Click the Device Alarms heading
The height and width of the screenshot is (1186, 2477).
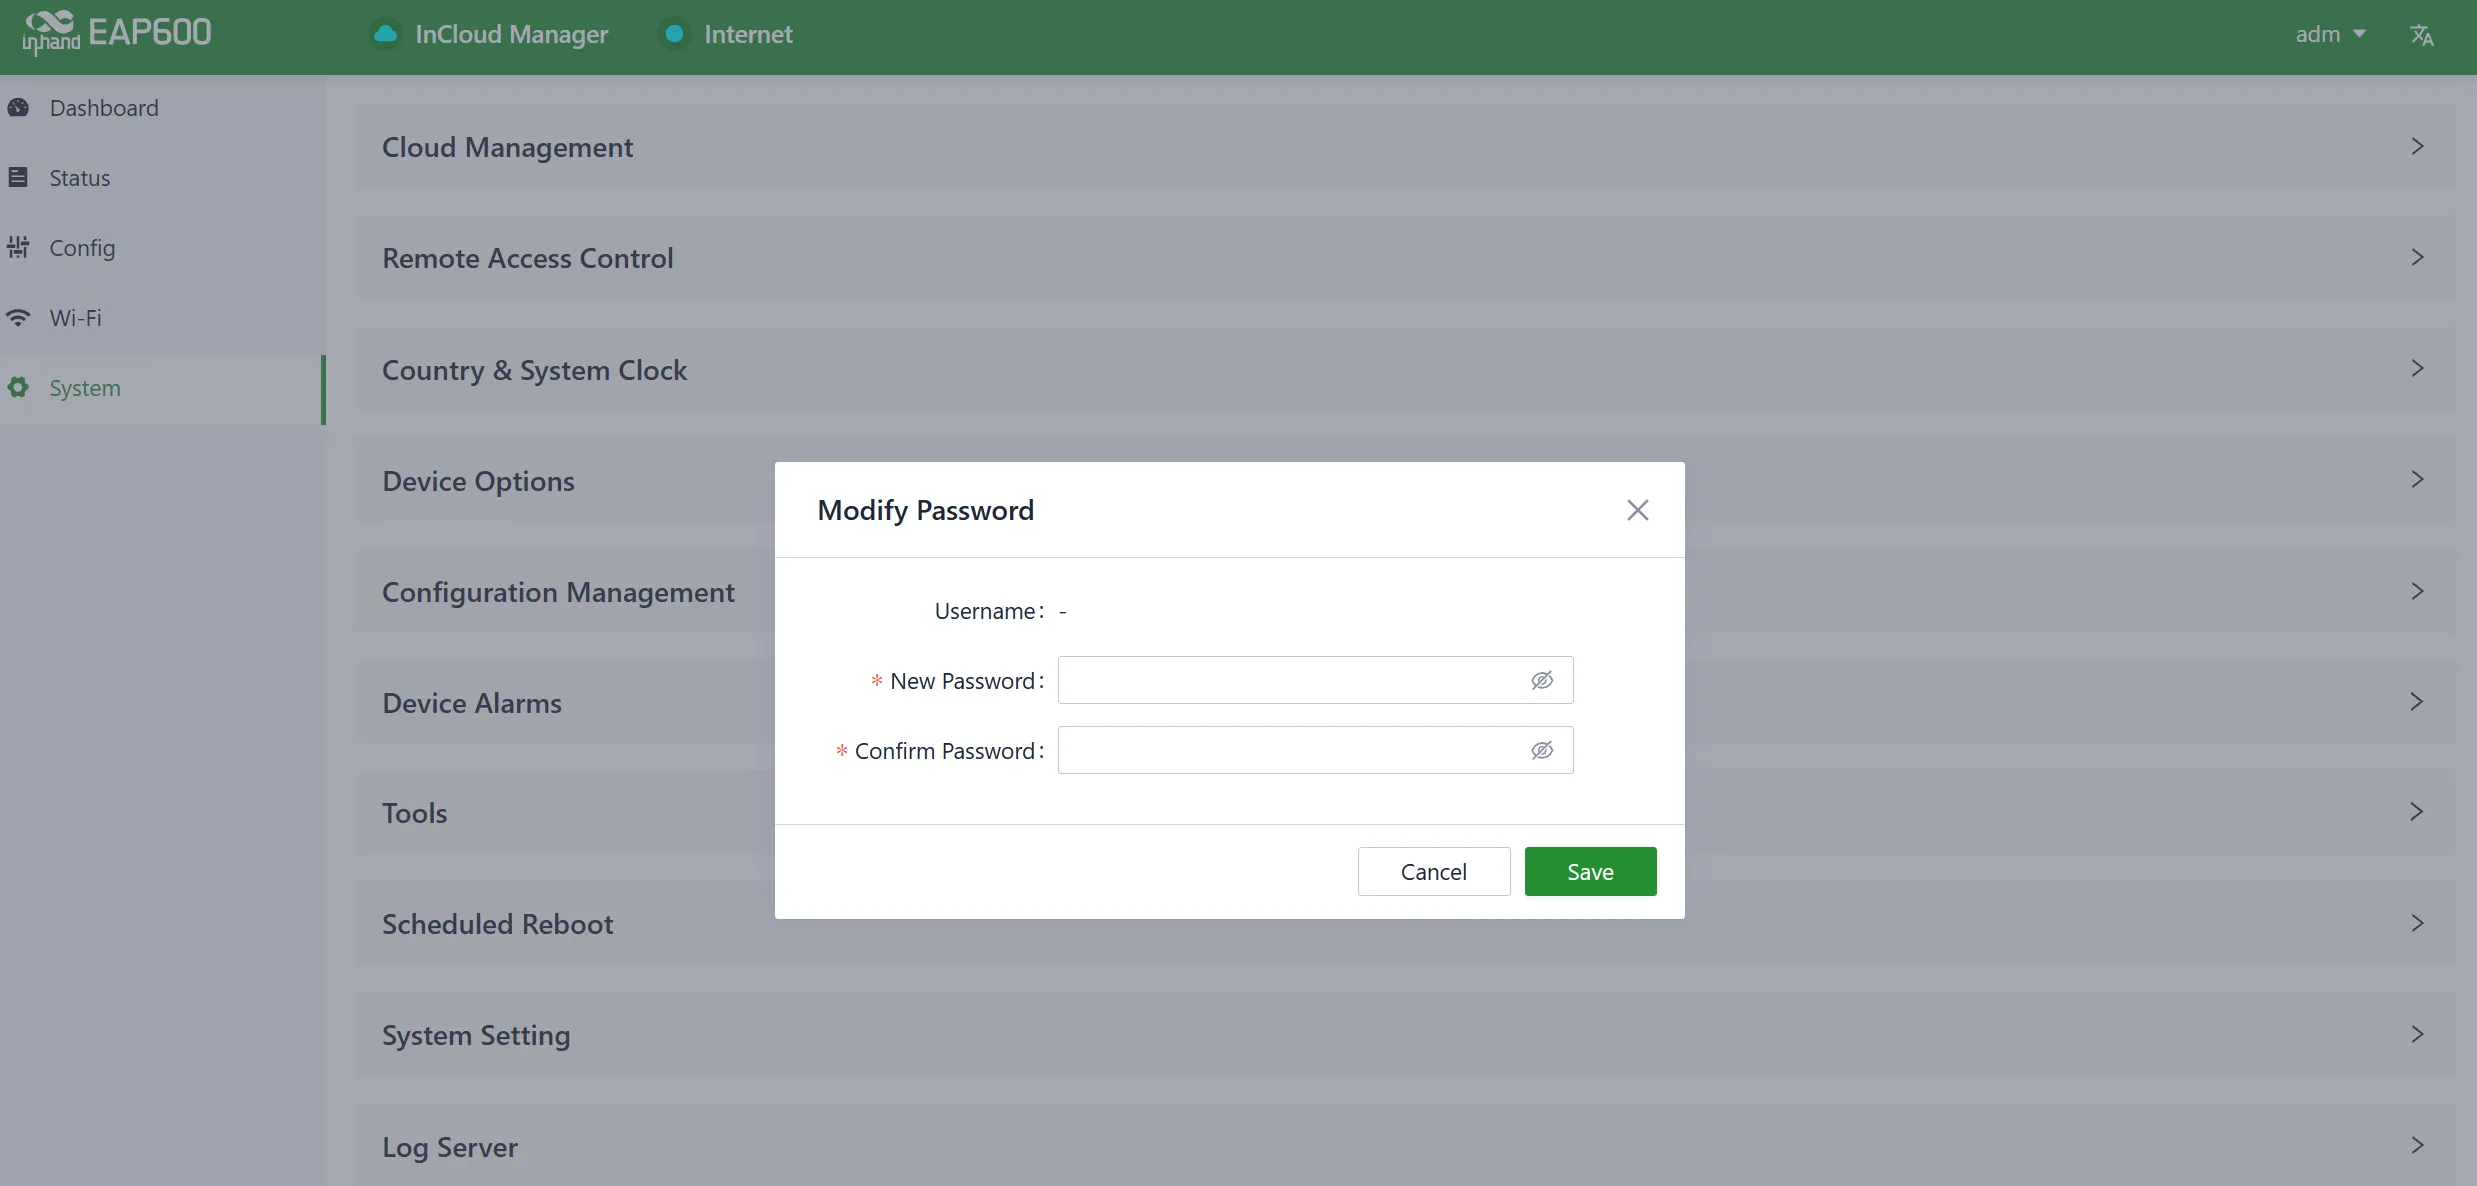coord(471,703)
